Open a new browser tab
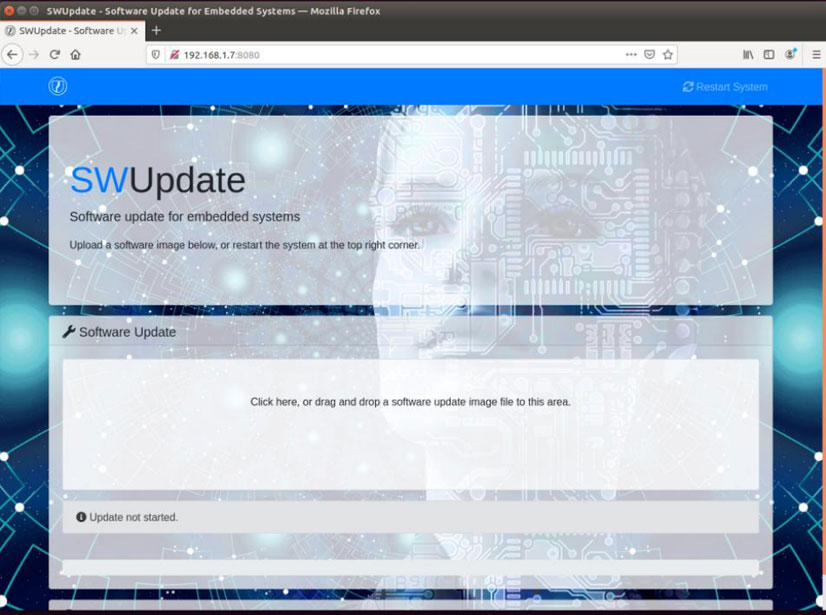The width and height of the screenshot is (826, 615). pos(155,30)
